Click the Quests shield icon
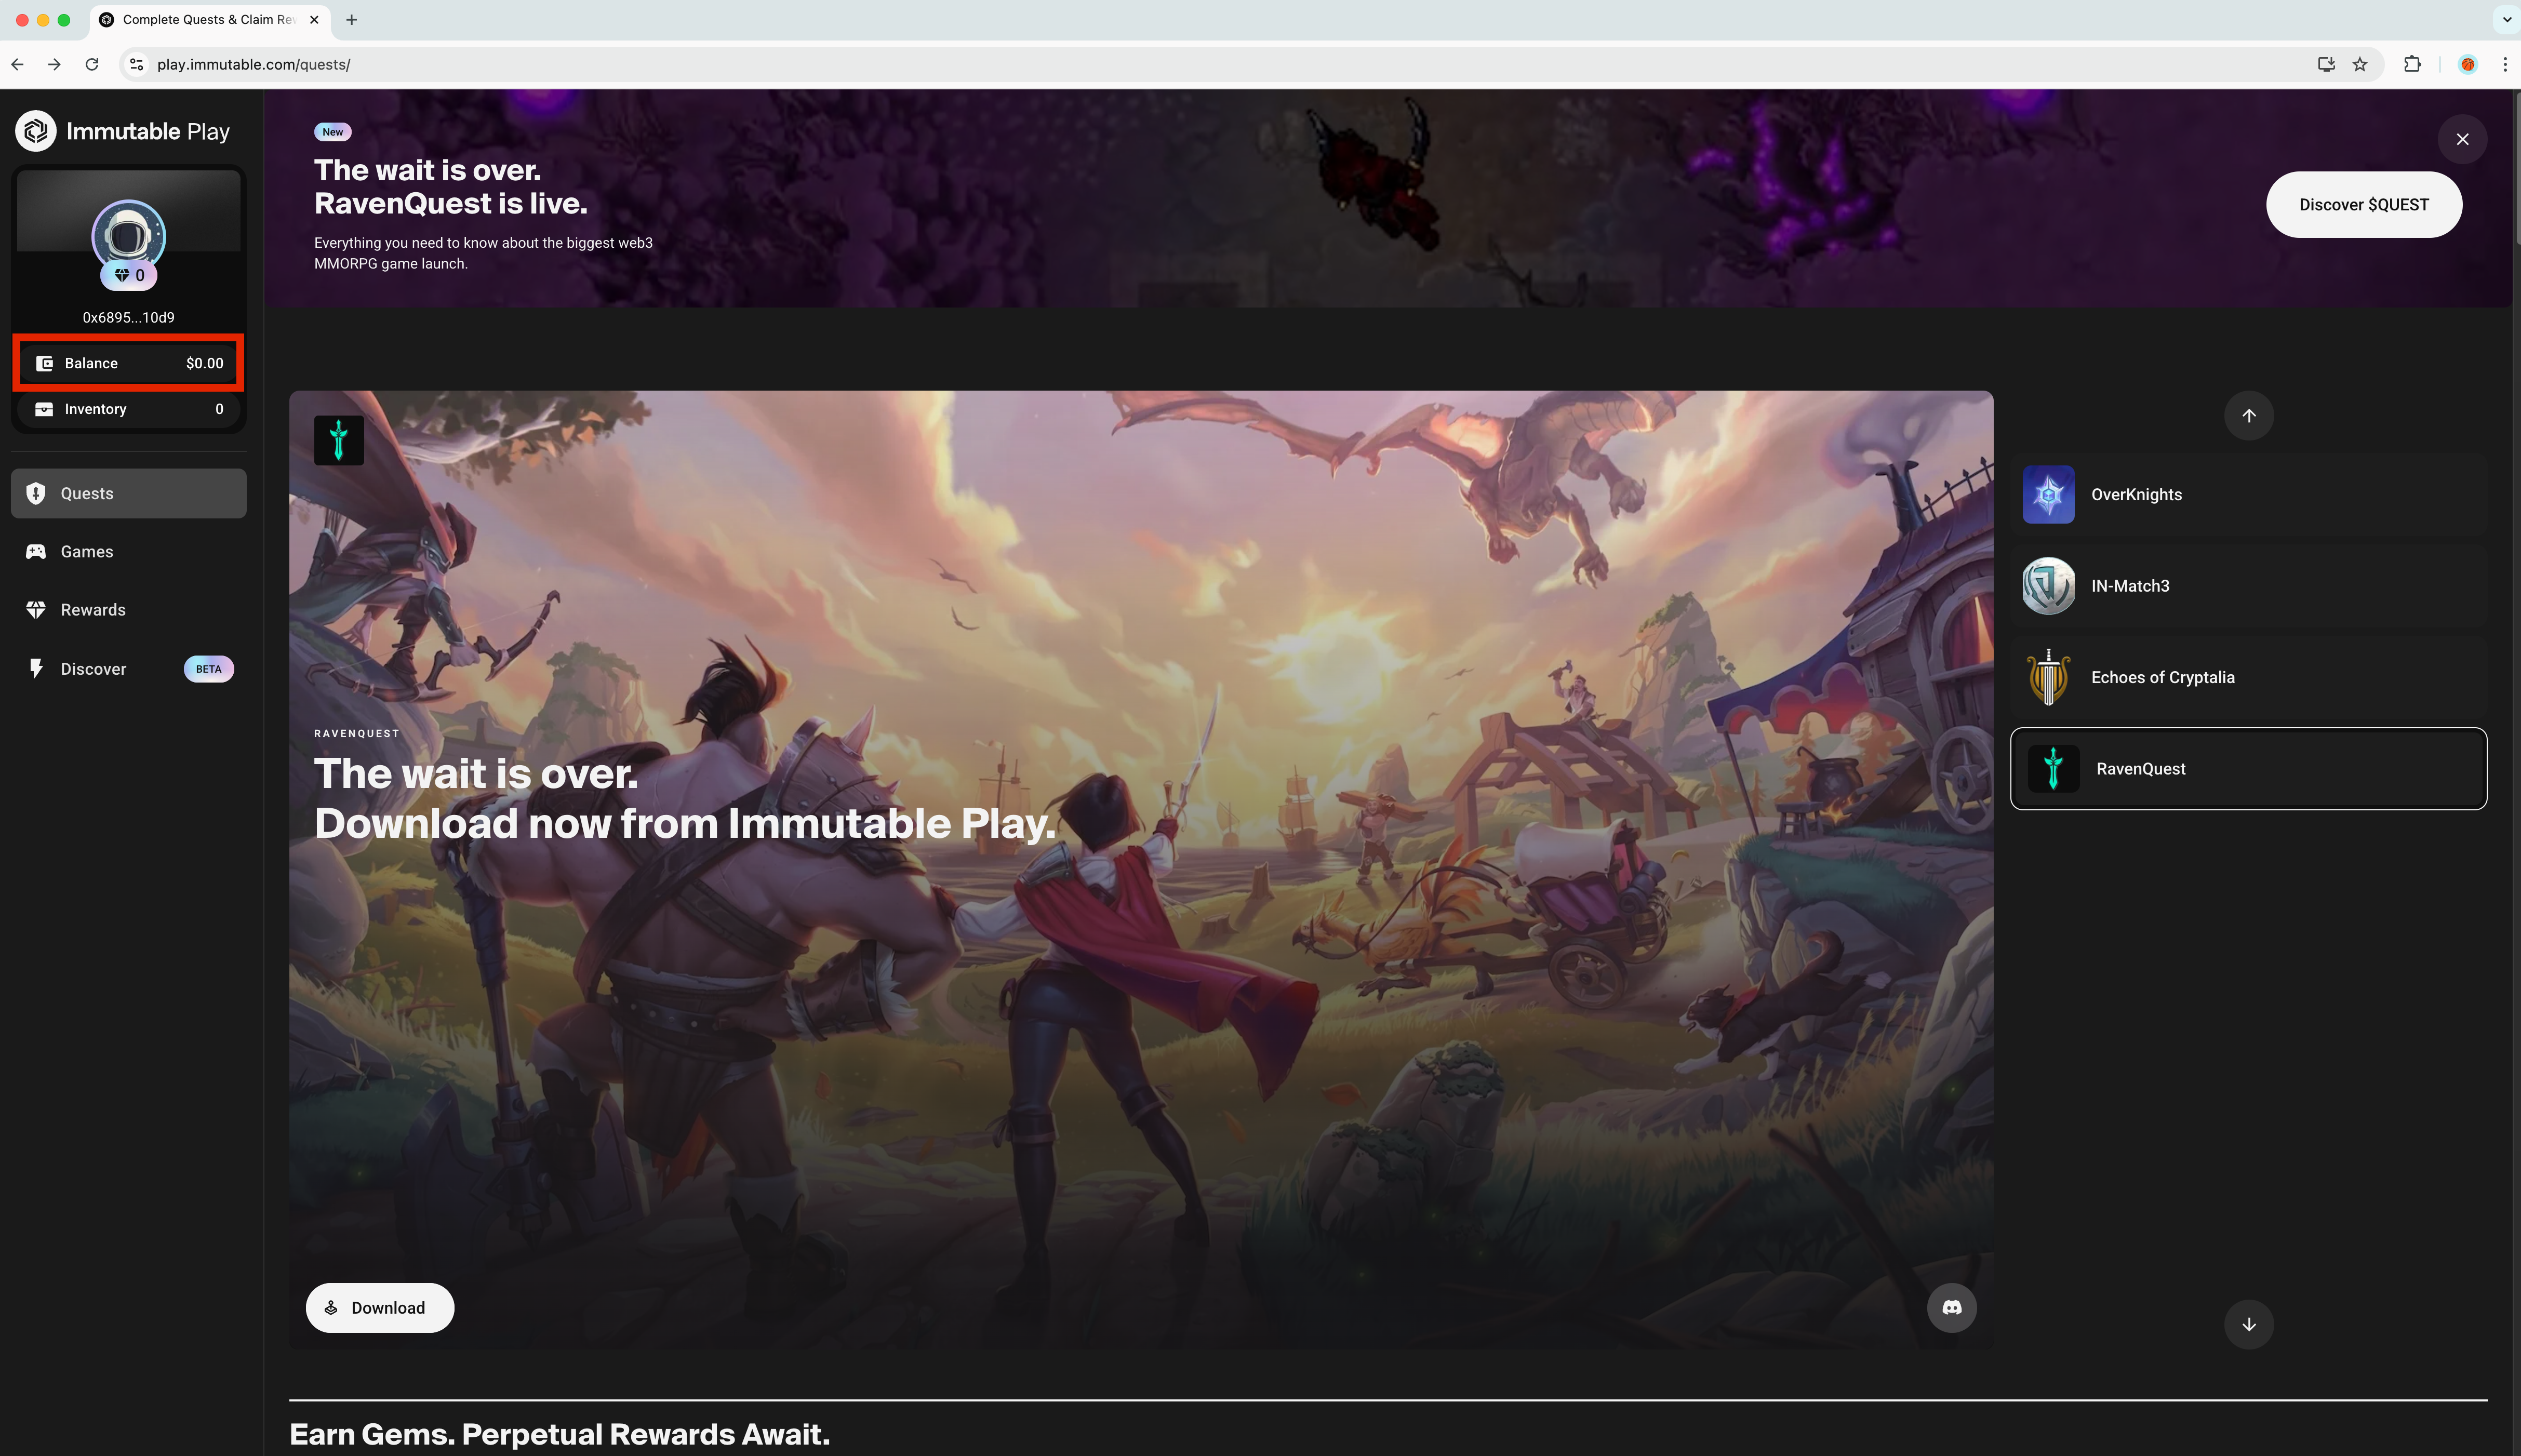This screenshot has width=2521, height=1456. pyautogui.click(x=36, y=493)
